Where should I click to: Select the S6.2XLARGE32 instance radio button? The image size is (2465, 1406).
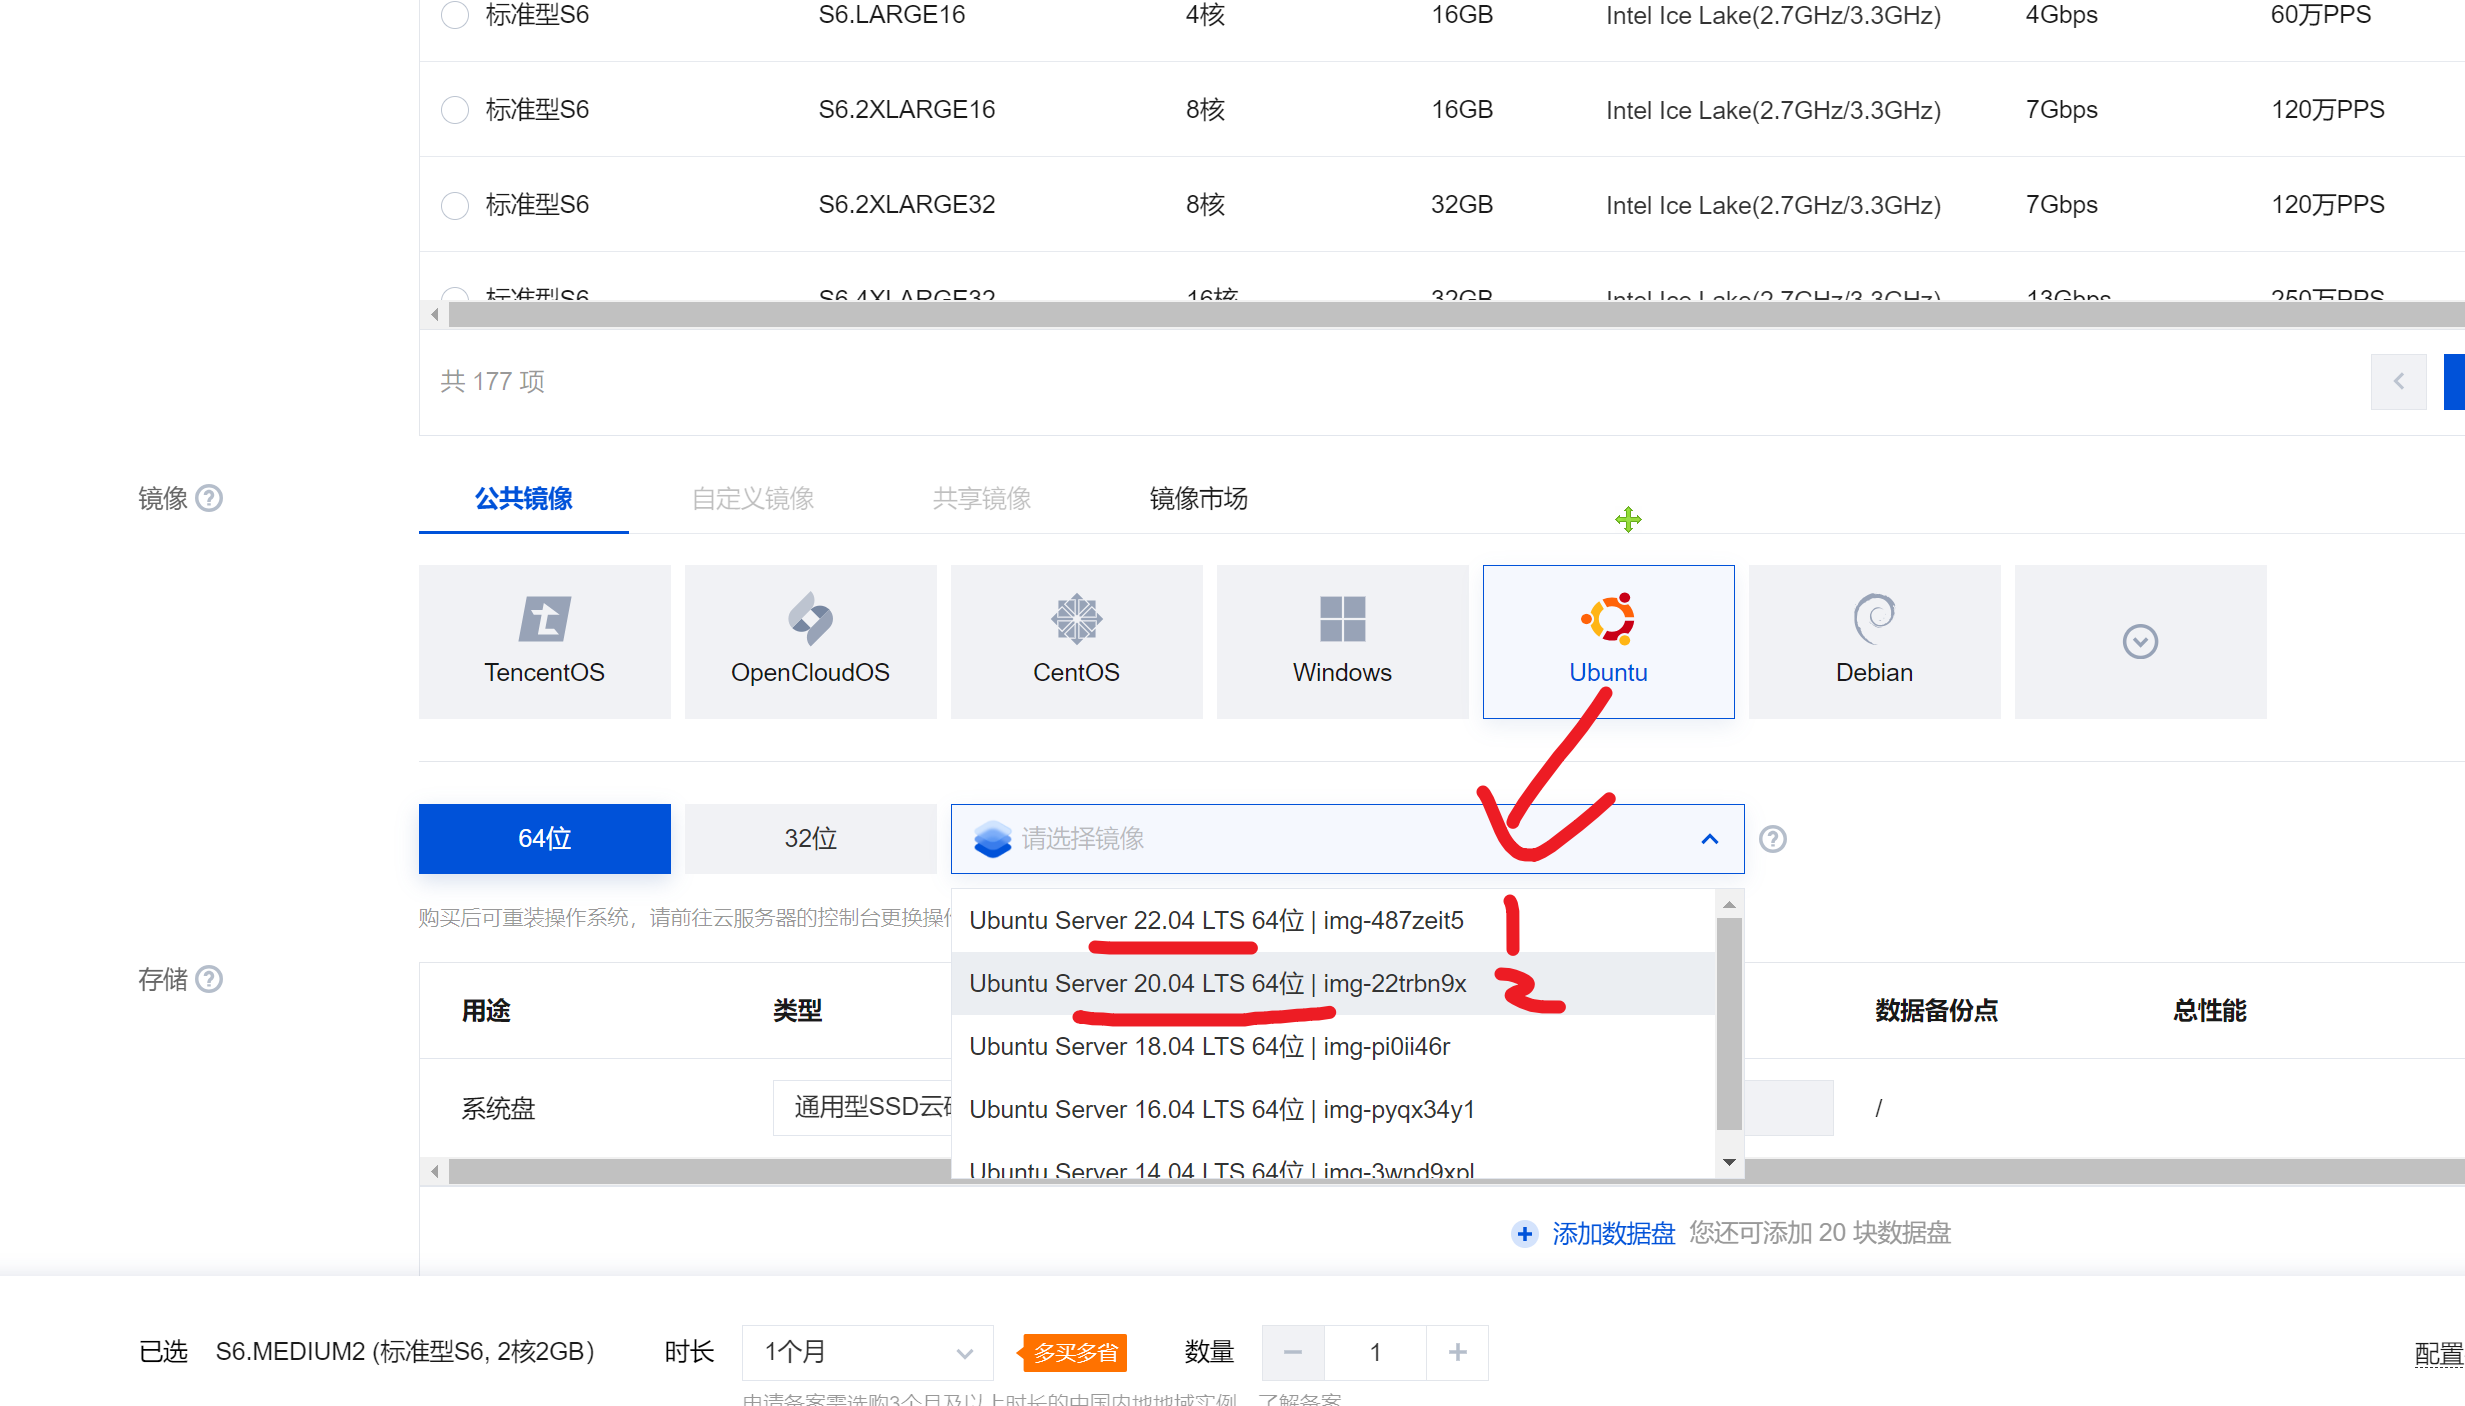[x=455, y=205]
